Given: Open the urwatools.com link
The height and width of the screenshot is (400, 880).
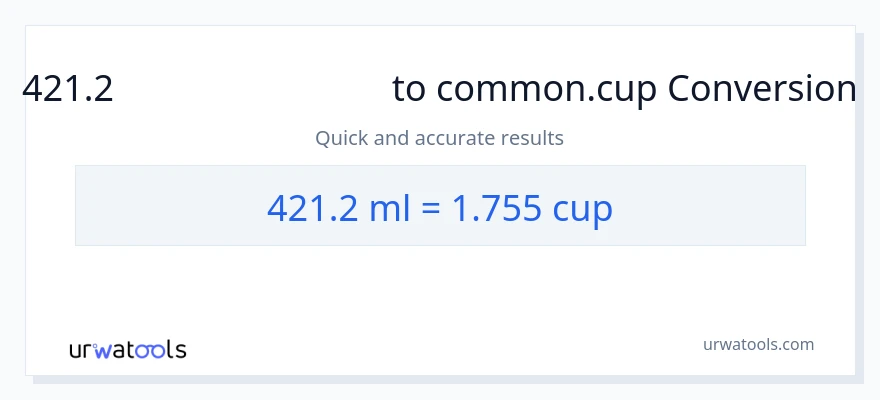Looking at the screenshot, I should click(759, 344).
